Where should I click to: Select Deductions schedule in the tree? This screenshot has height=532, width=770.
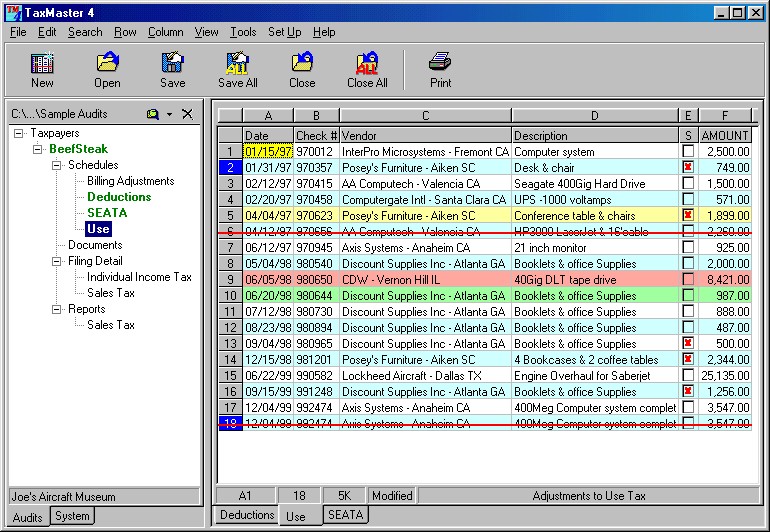119,197
